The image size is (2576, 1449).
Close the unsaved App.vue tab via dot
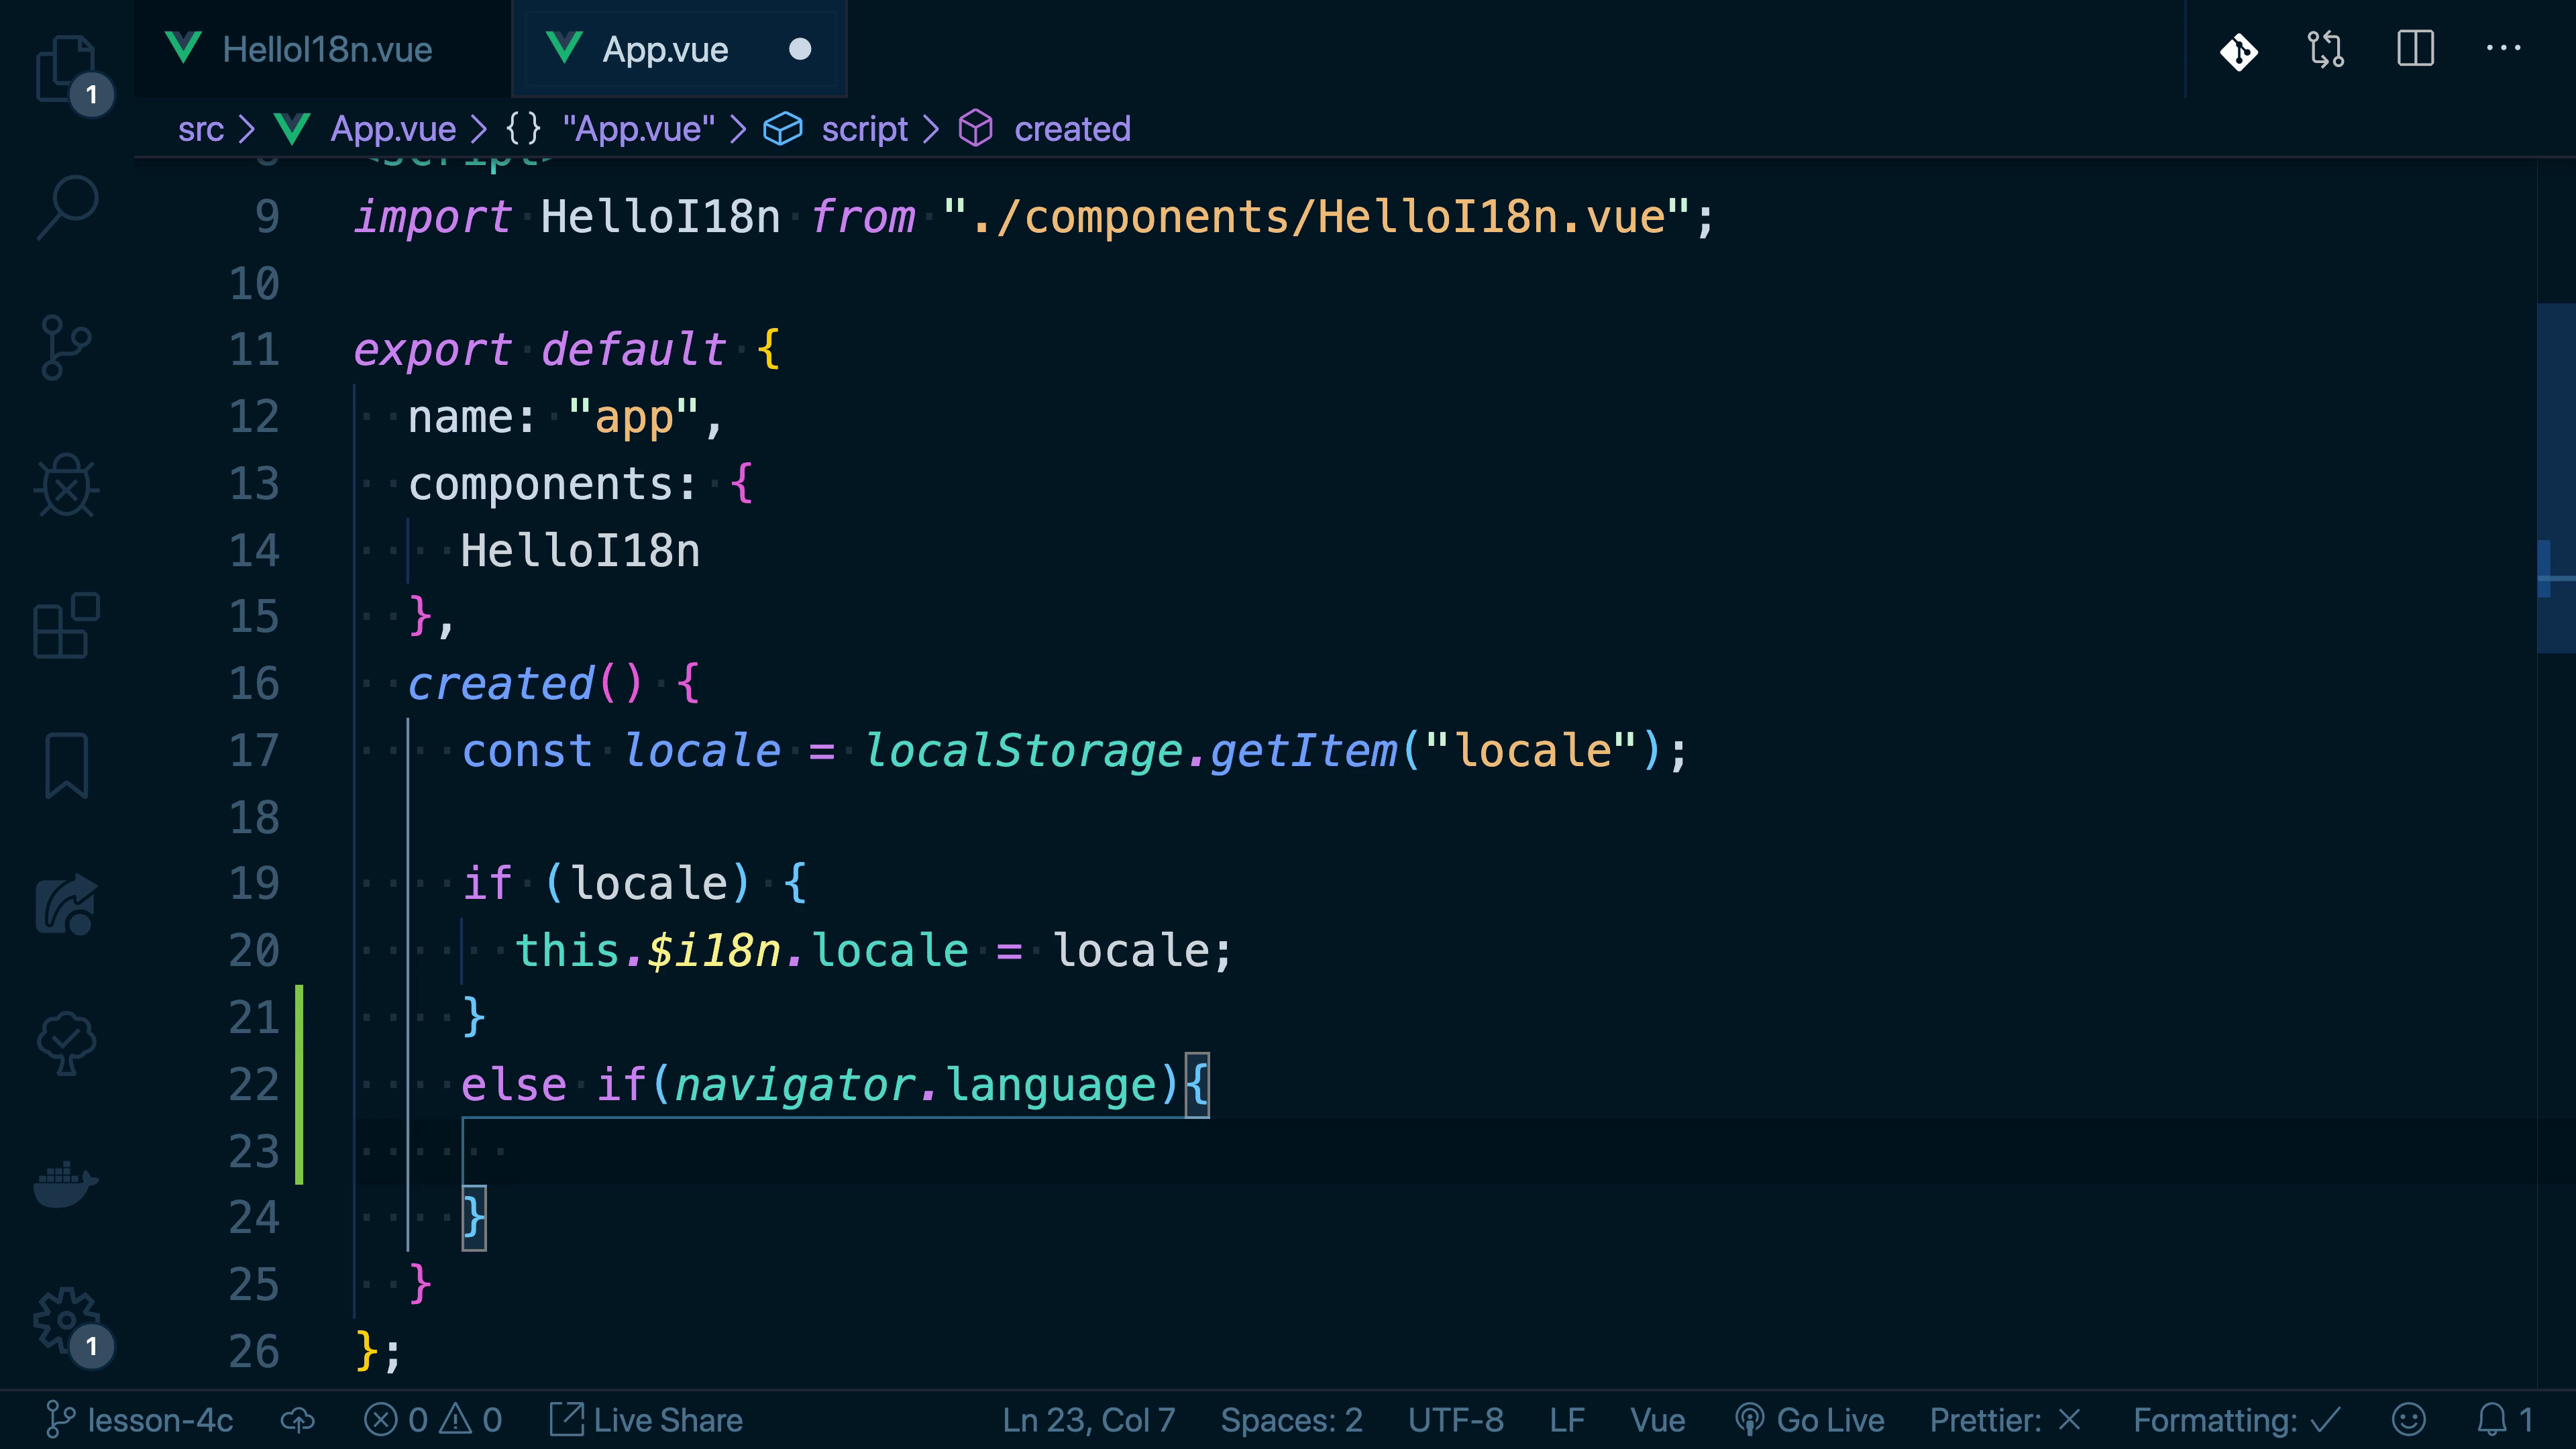coord(800,49)
